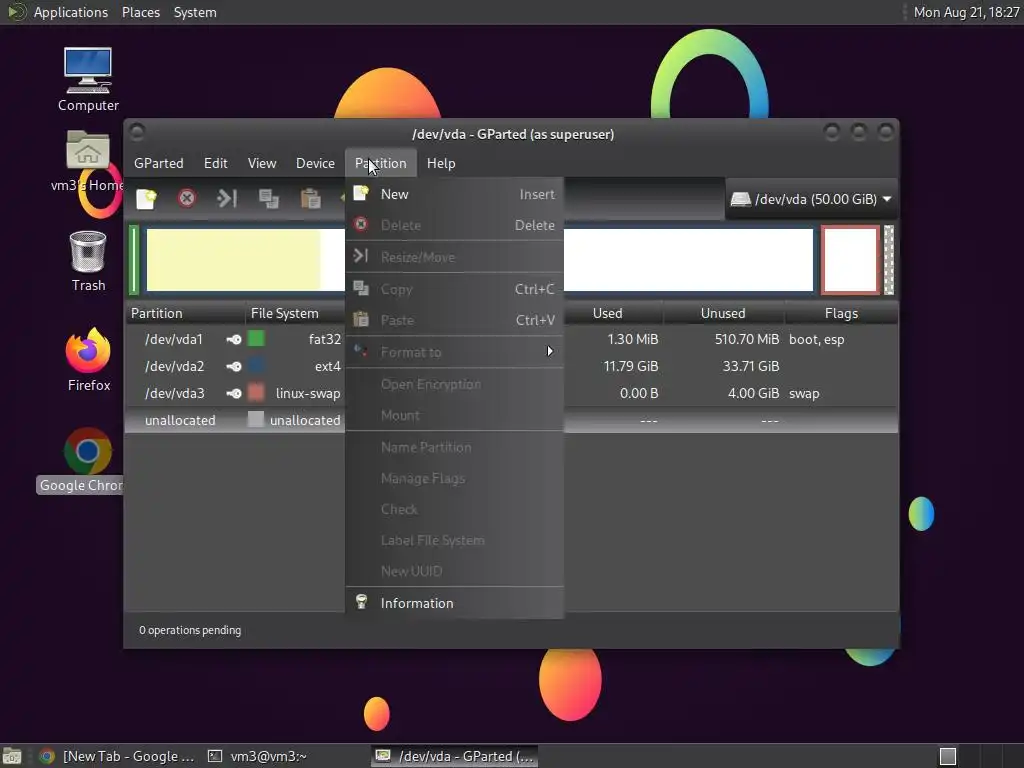Click the gray unallocated color swatch
Viewport: 1024px width, 768px height.
[256, 419]
